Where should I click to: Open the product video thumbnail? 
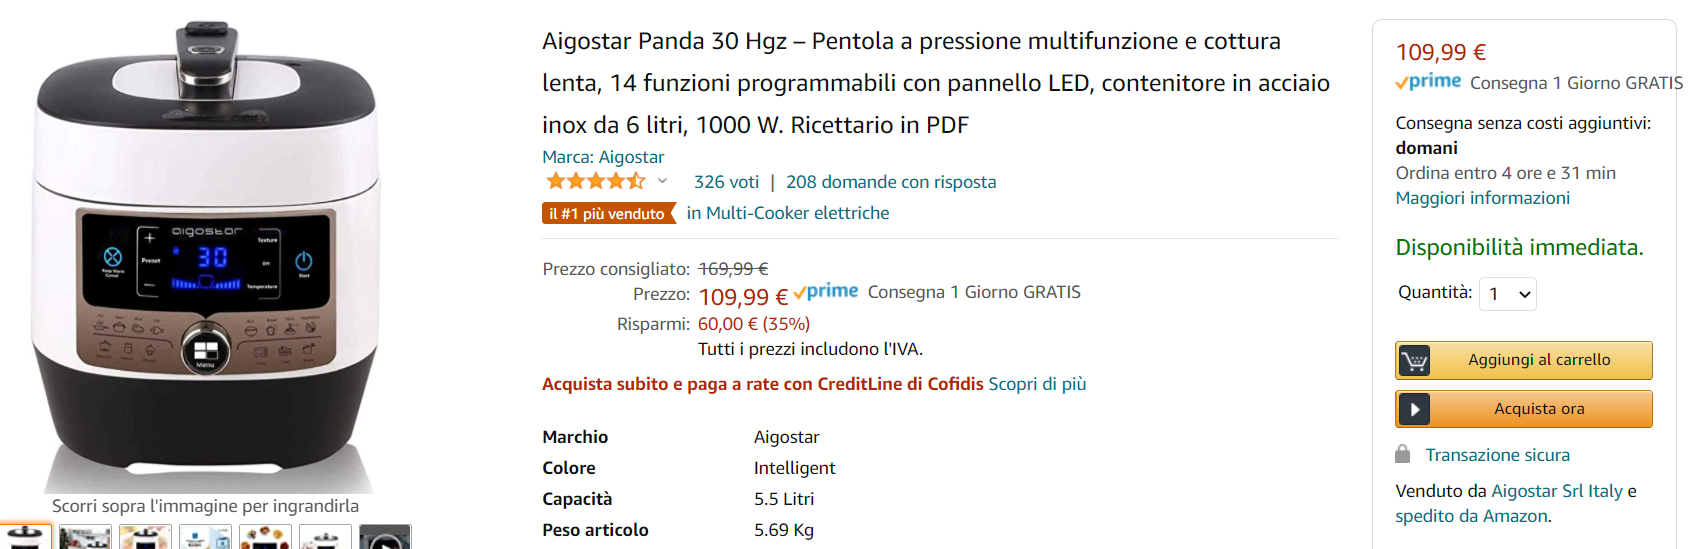tap(385, 538)
